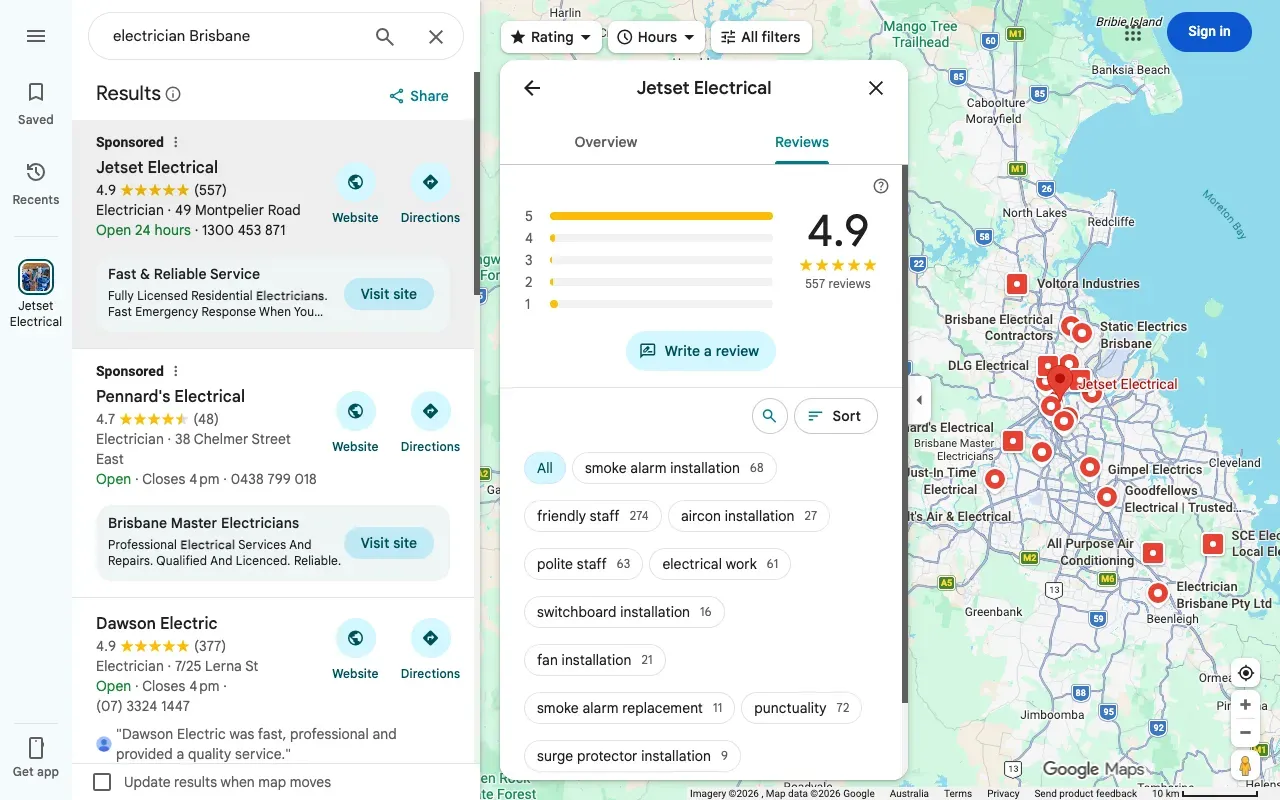Open Dawson Electric result title

click(x=156, y=623)
